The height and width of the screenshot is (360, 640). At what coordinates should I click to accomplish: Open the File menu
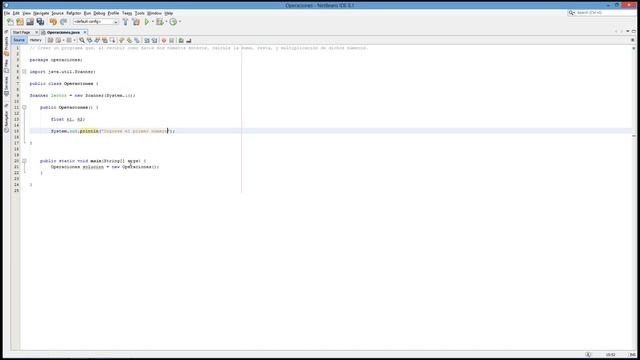[x=7, y=13]
